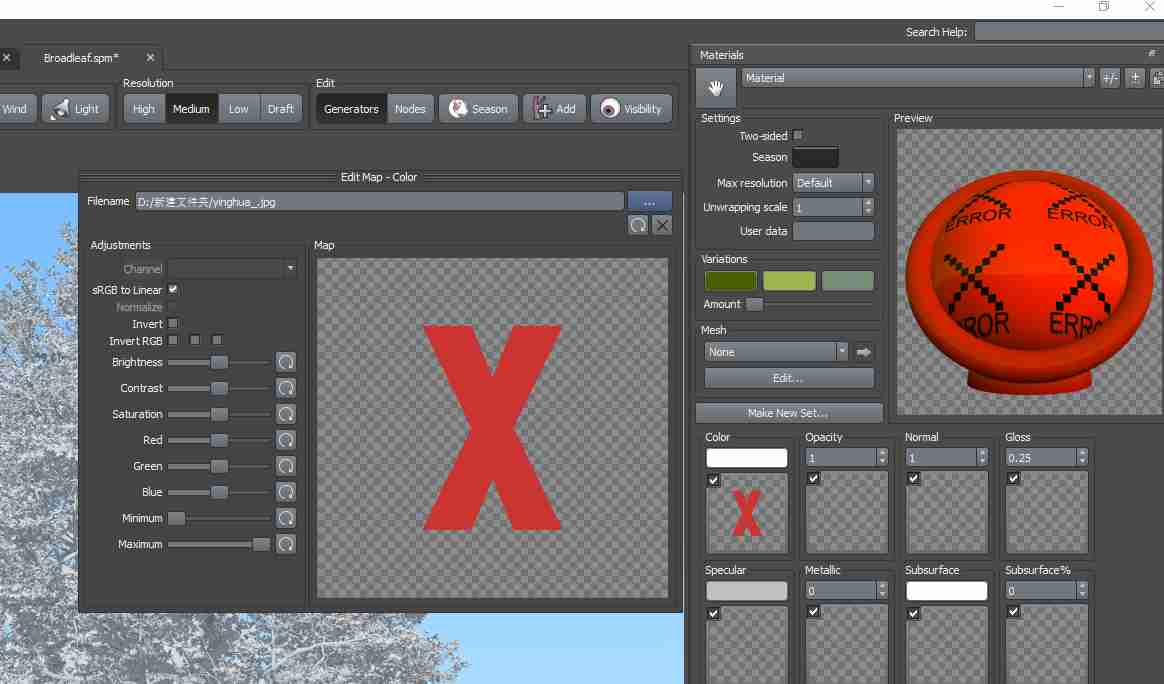The height and width of the screenshot is (684, 1164).
Task: Add a new material with plus button
Action: click(x=1135, y=78)
